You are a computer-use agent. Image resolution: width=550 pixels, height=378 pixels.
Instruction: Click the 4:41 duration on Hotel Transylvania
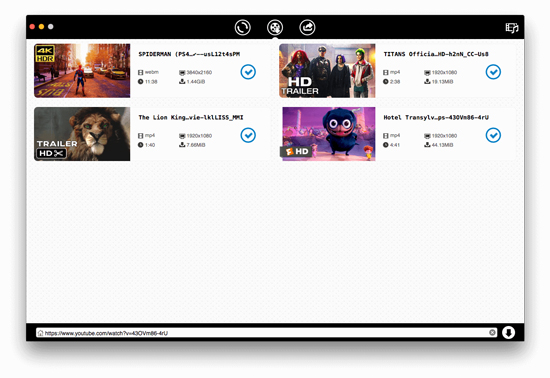(x=395, y=145)
